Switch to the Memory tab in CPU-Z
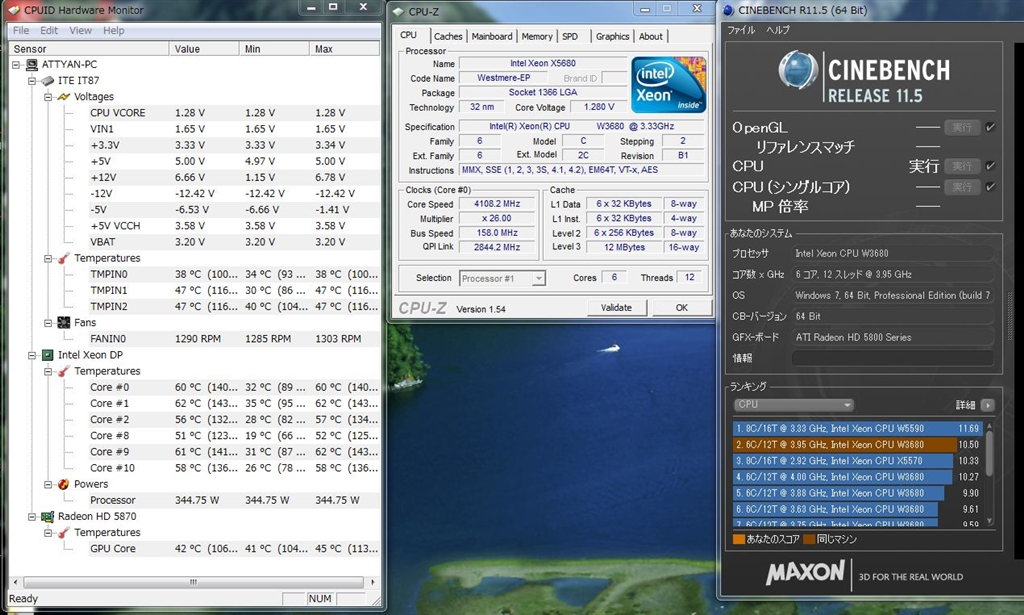This screenshot has width=1024, height=615. 537,37
